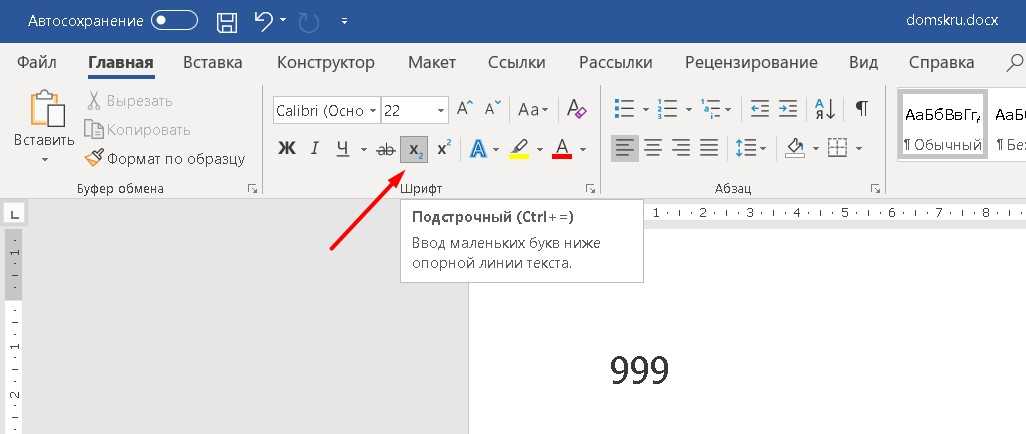This screenshot has height=434, width=1026.
Task: Apply yellow text highlight color
Action: (520, 149)
